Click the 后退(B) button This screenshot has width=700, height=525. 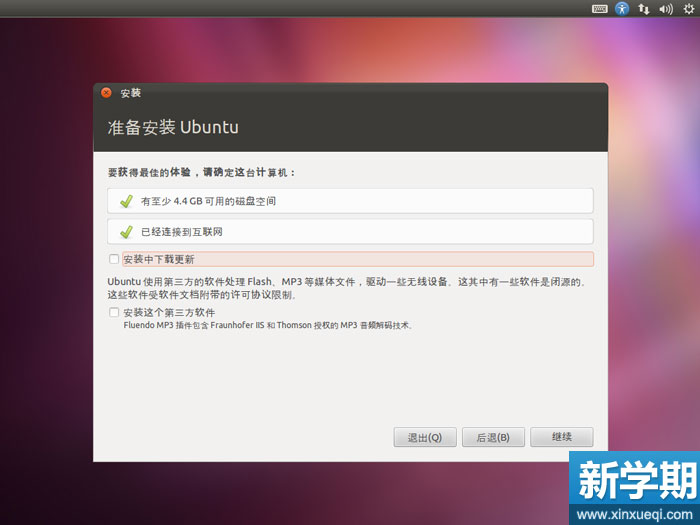coord(493,437)
